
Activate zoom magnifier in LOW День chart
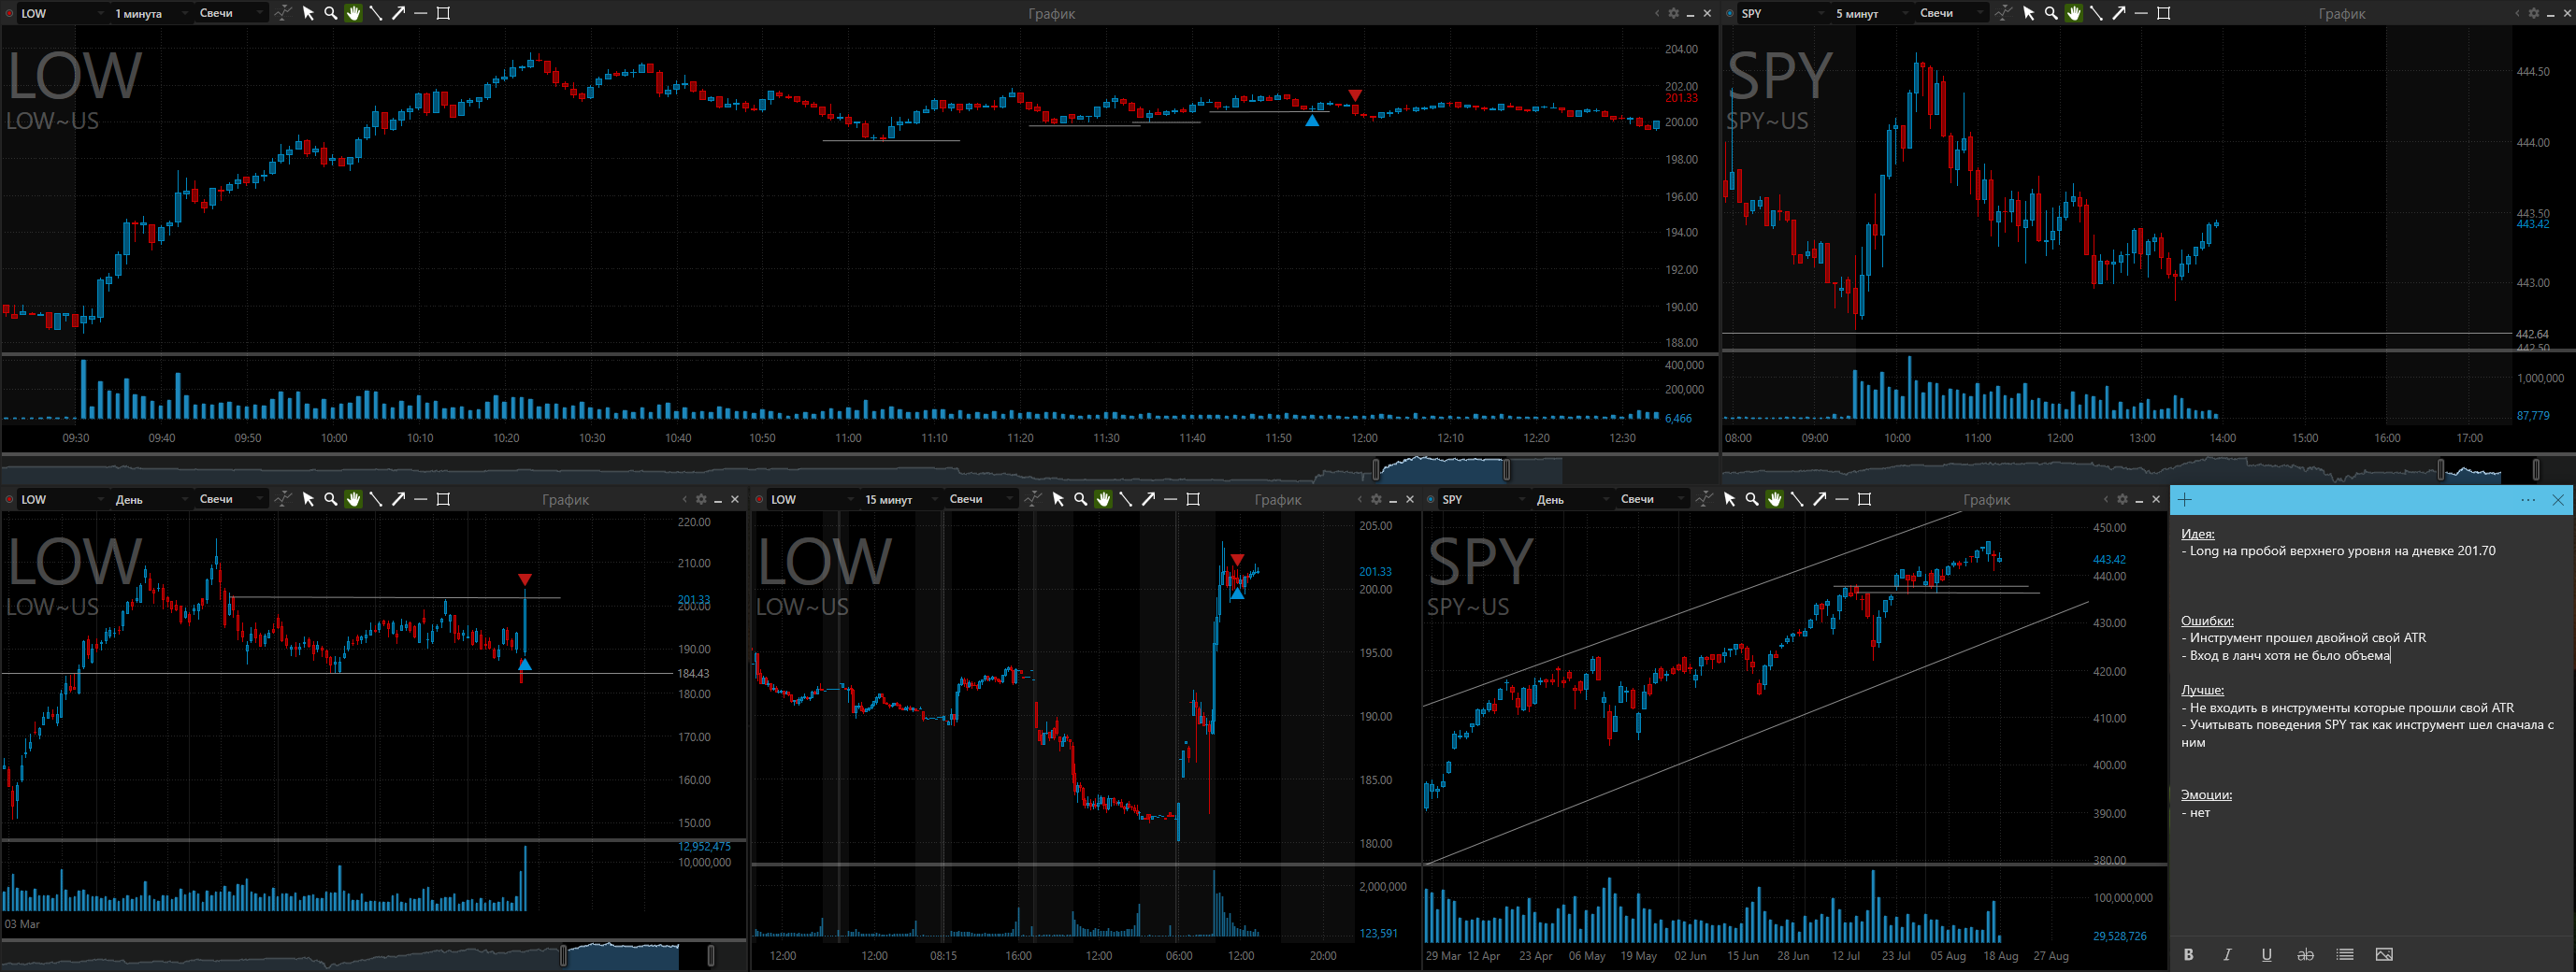(331, 499)
